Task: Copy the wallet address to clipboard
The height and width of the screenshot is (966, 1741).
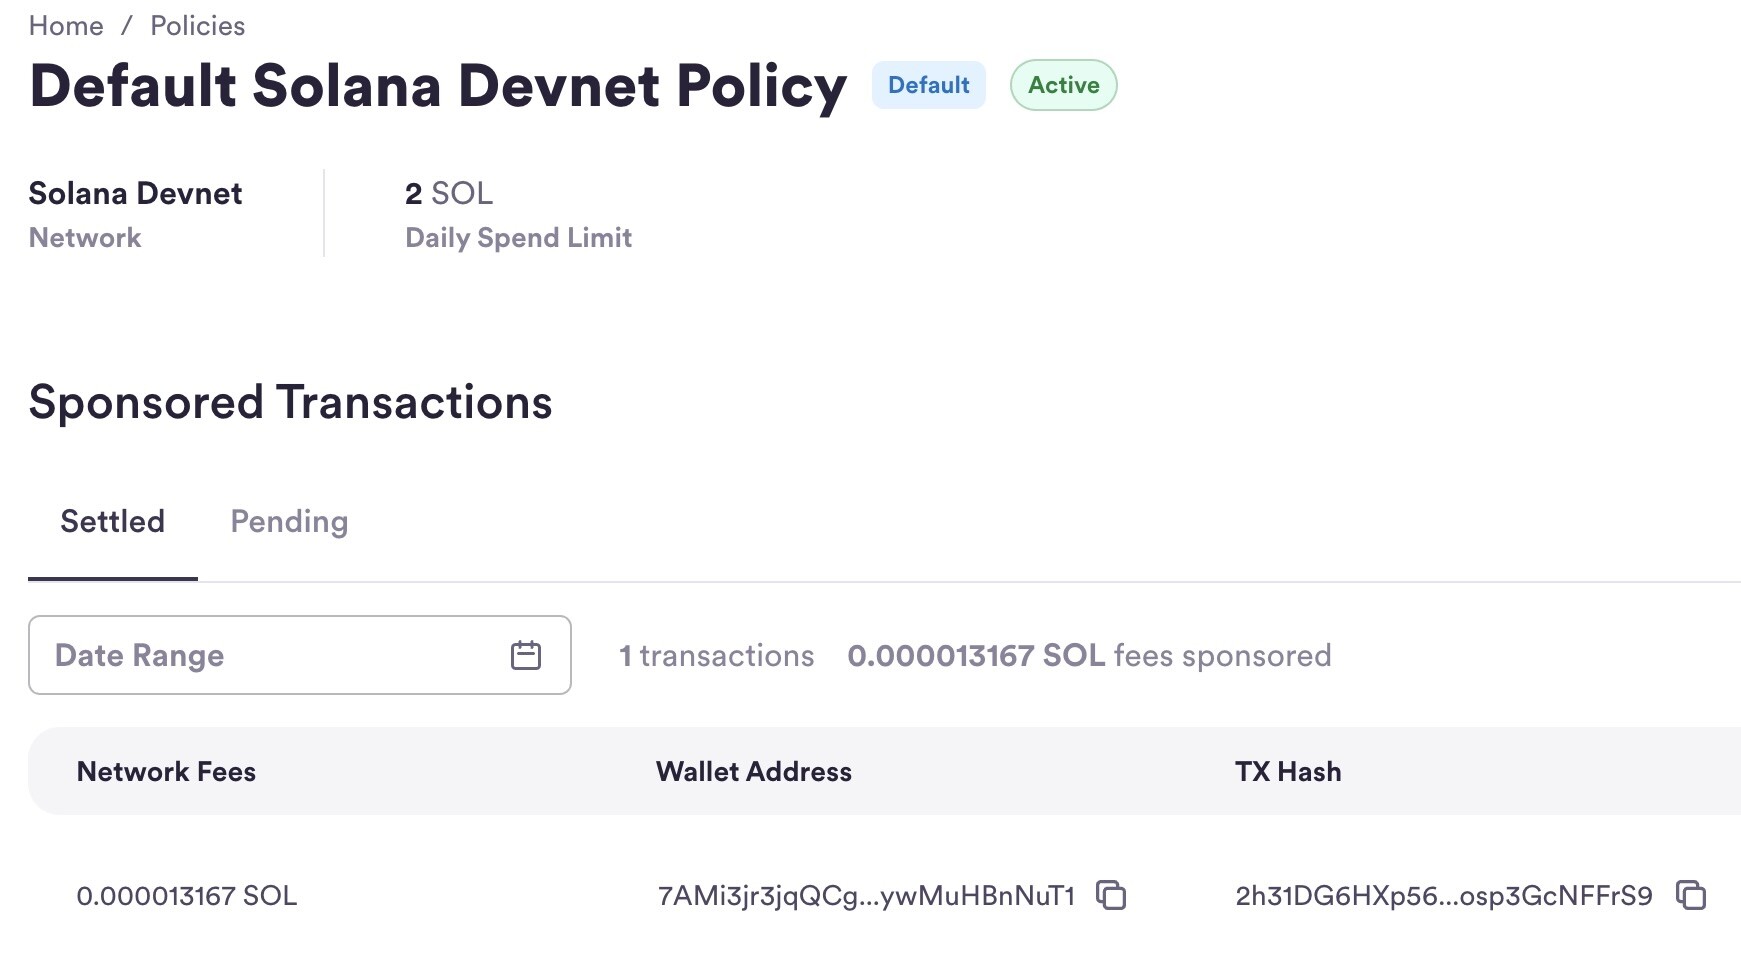Action: (x=1111, y=895)
